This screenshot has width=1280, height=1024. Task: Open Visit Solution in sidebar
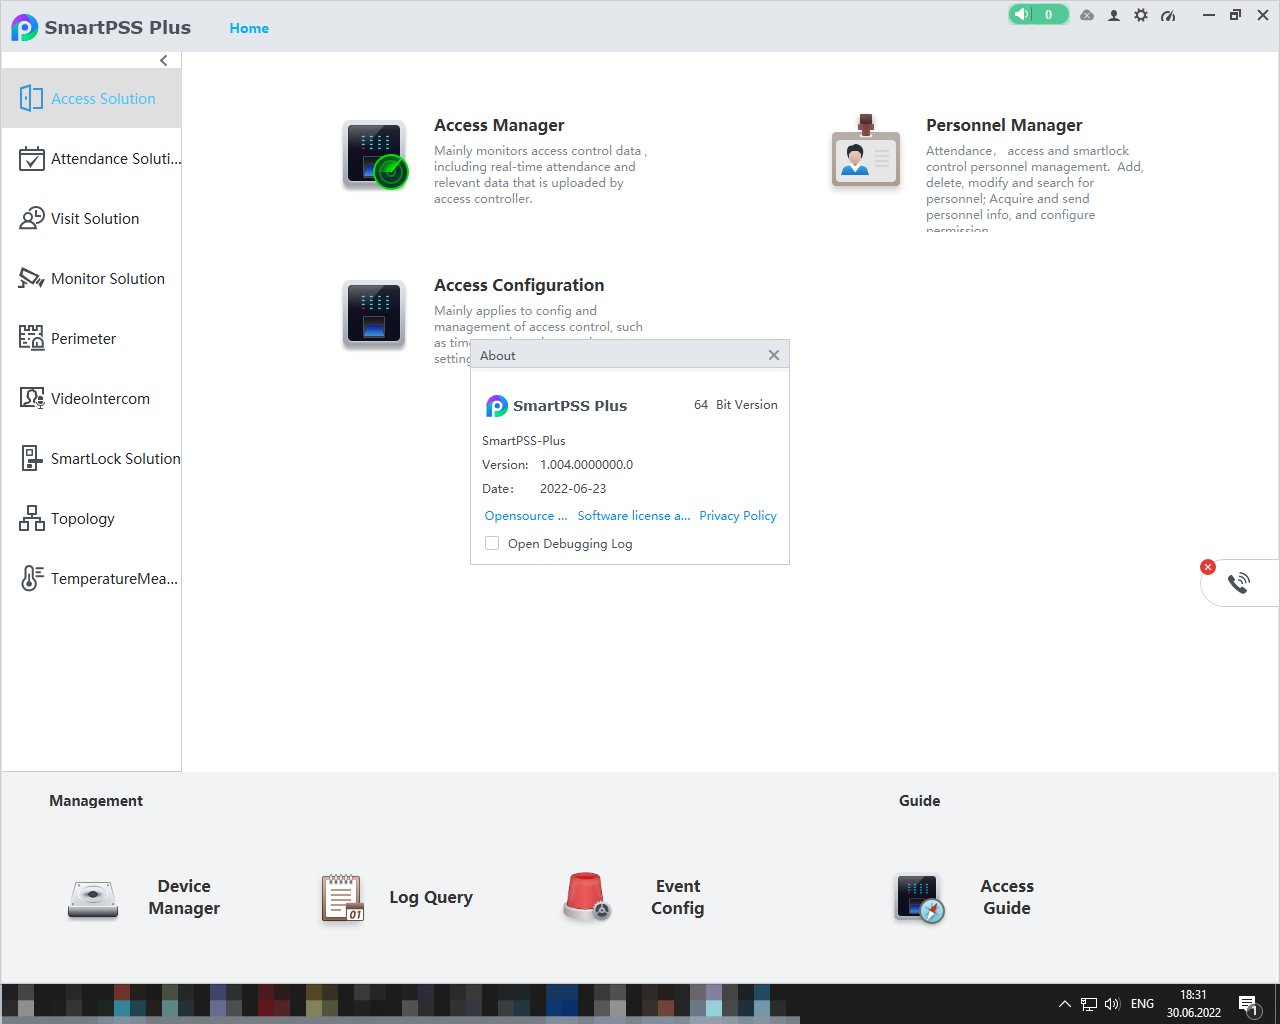point(91,219)
